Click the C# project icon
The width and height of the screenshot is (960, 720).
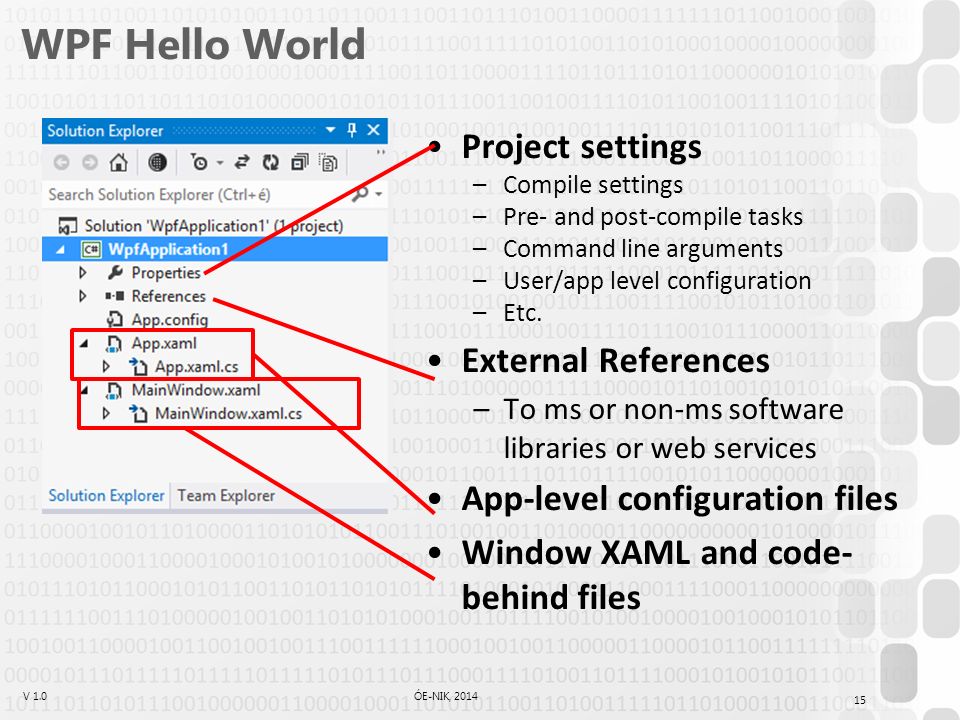click(x=91, y=249)
